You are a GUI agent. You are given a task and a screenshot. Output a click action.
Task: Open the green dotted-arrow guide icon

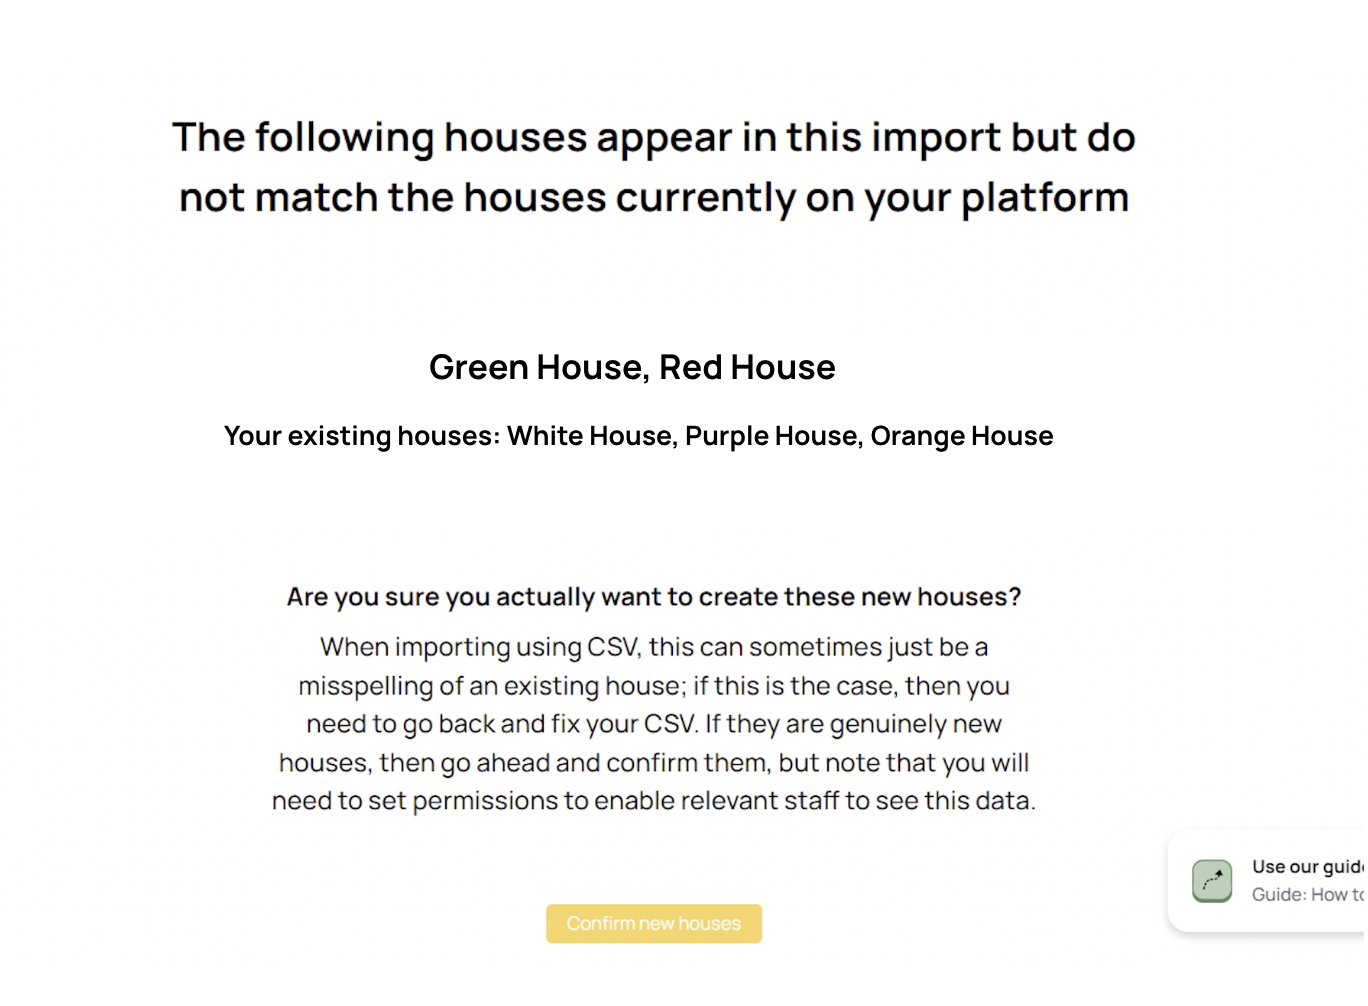point(1212,881)
